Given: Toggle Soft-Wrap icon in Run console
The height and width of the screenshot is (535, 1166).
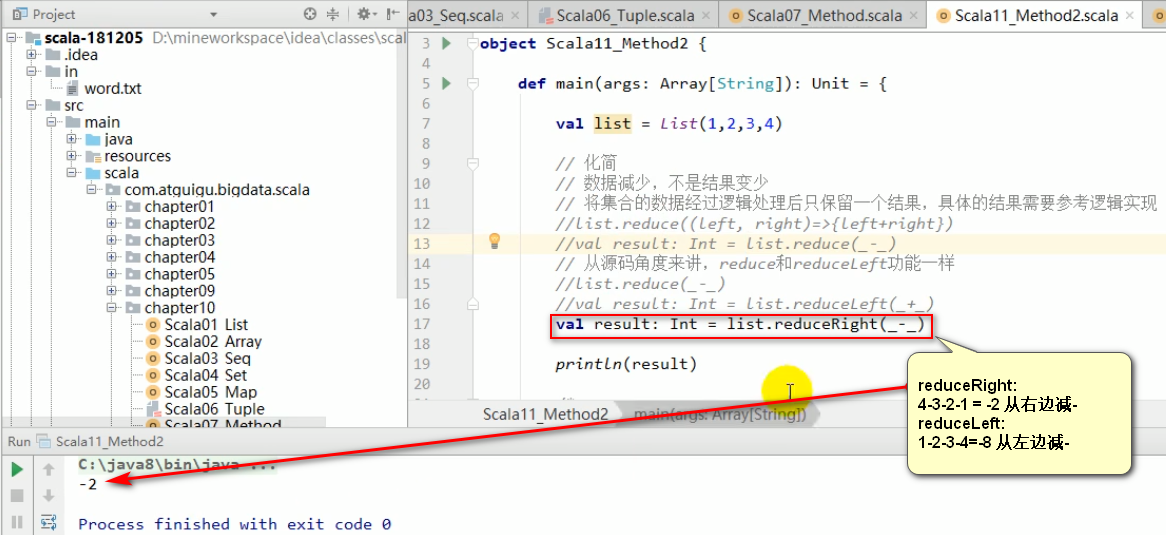Looking at the screenshot, I should coord(49,522).
